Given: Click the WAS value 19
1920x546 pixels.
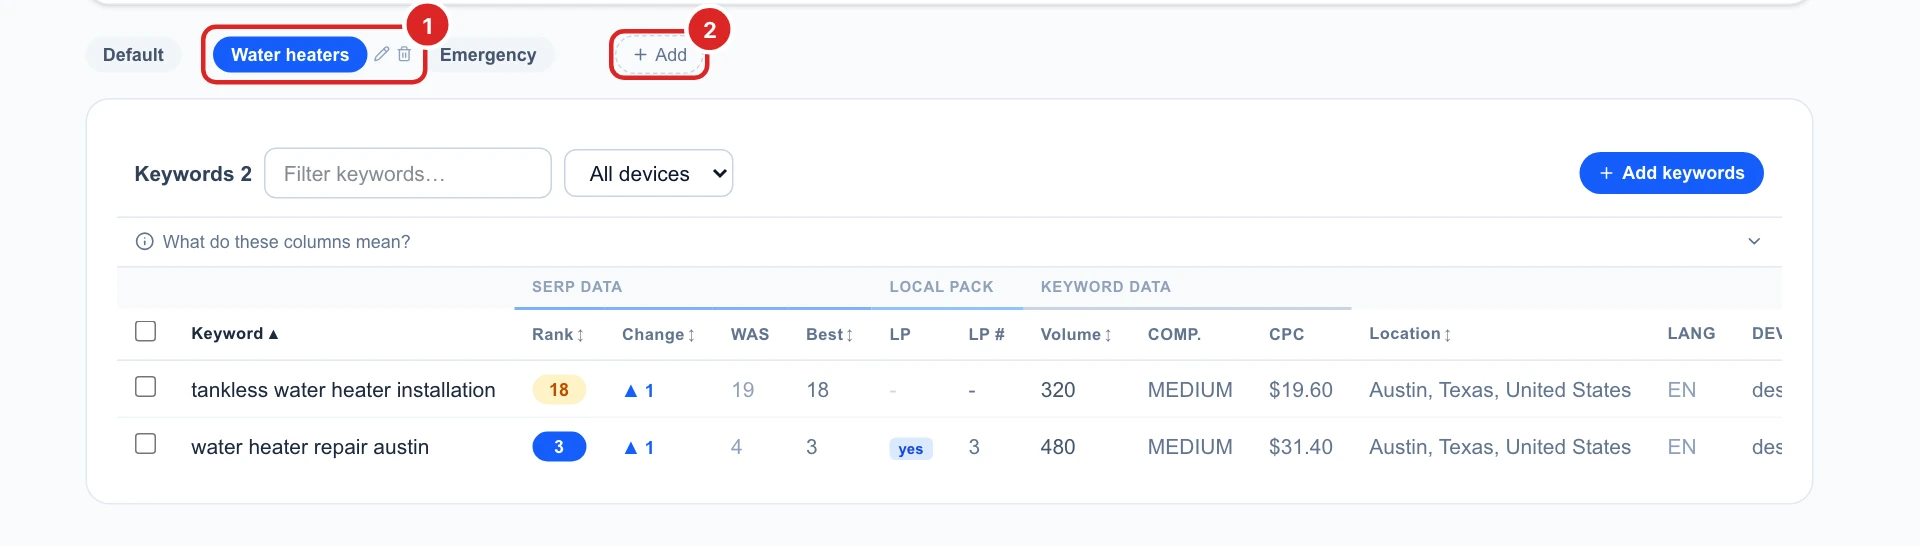Looking at the screenshot, I should (x=743, y=390).
